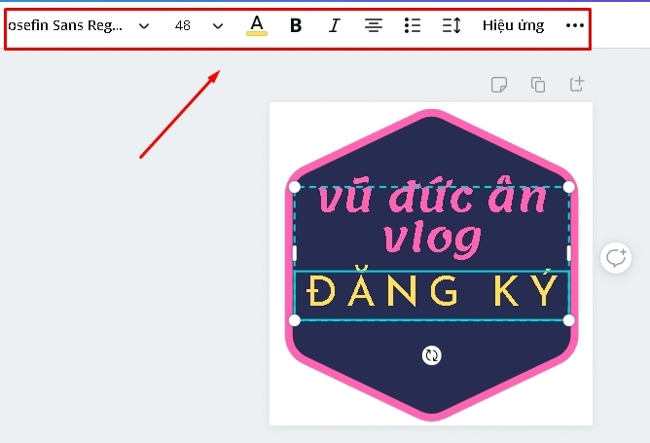Click the top-left corner resize handle

coord(294,187)
